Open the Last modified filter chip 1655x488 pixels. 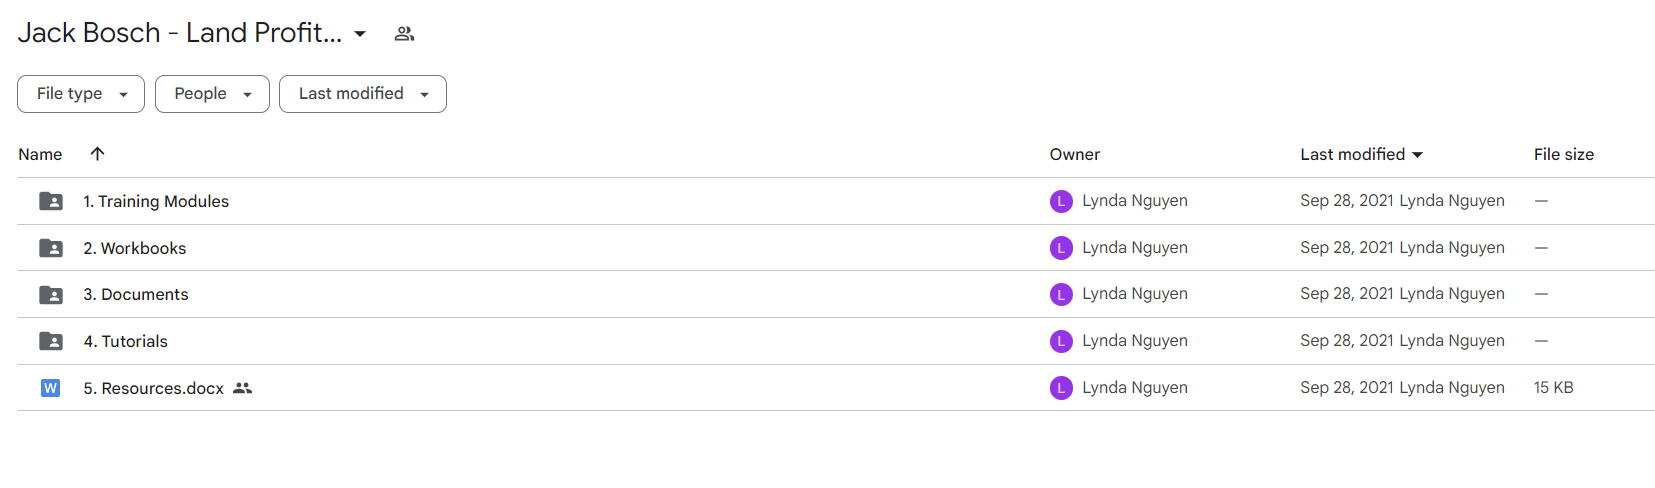click(363, 94)
